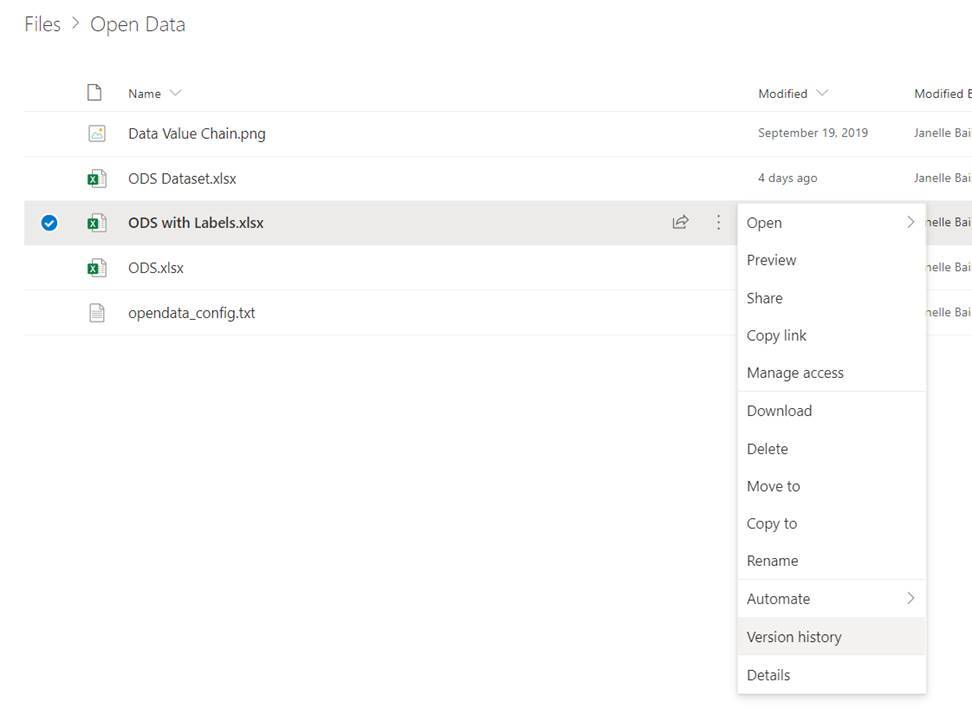Select Manage access in the context menu

pyautogui.click(x=831, y=373)
